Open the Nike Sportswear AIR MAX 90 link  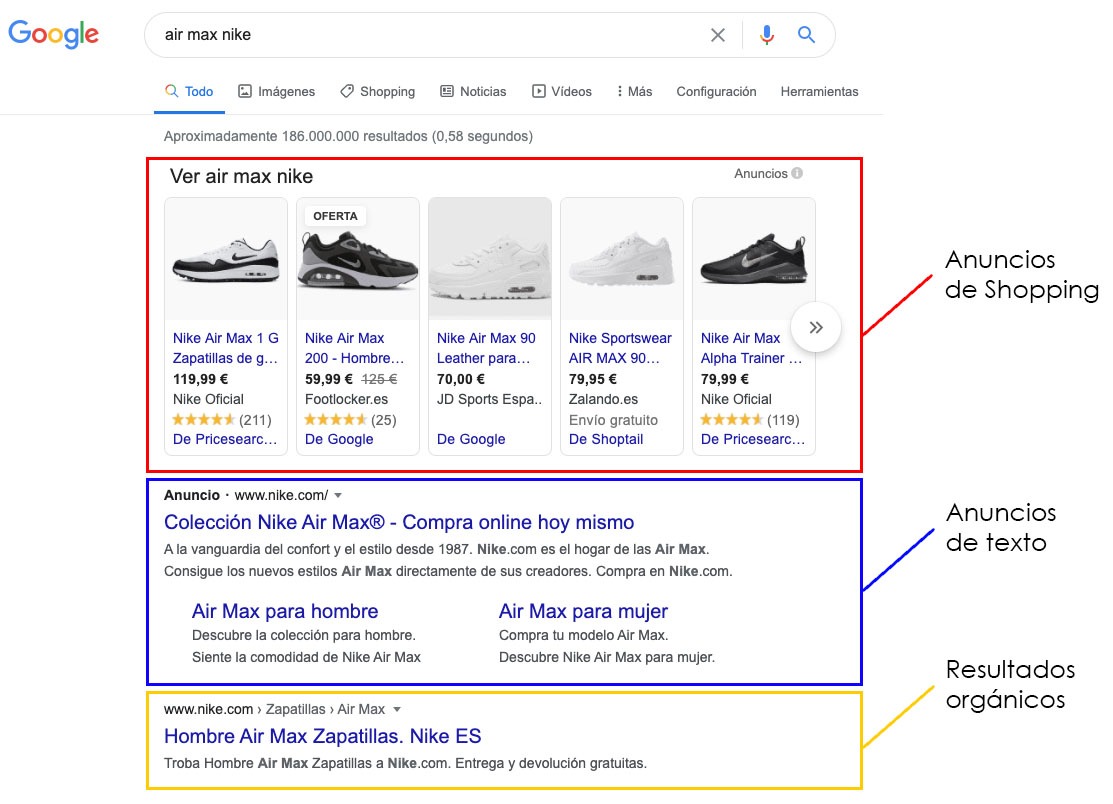(620, 348)
